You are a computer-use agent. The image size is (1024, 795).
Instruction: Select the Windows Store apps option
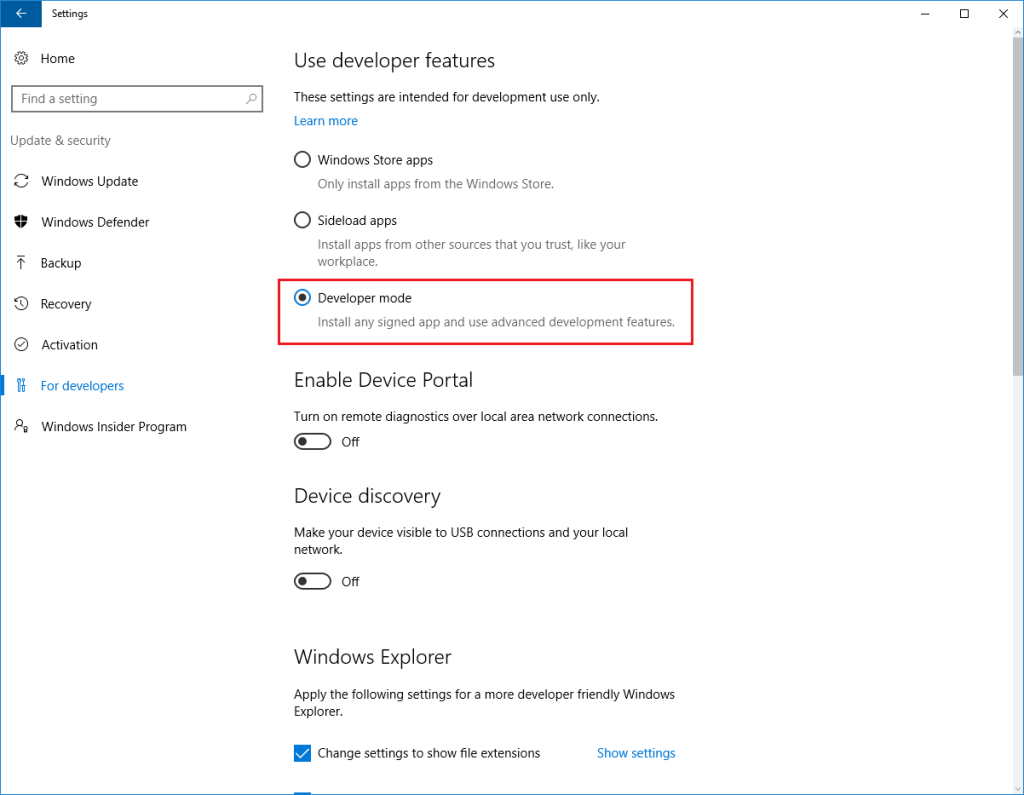[302, 160]
